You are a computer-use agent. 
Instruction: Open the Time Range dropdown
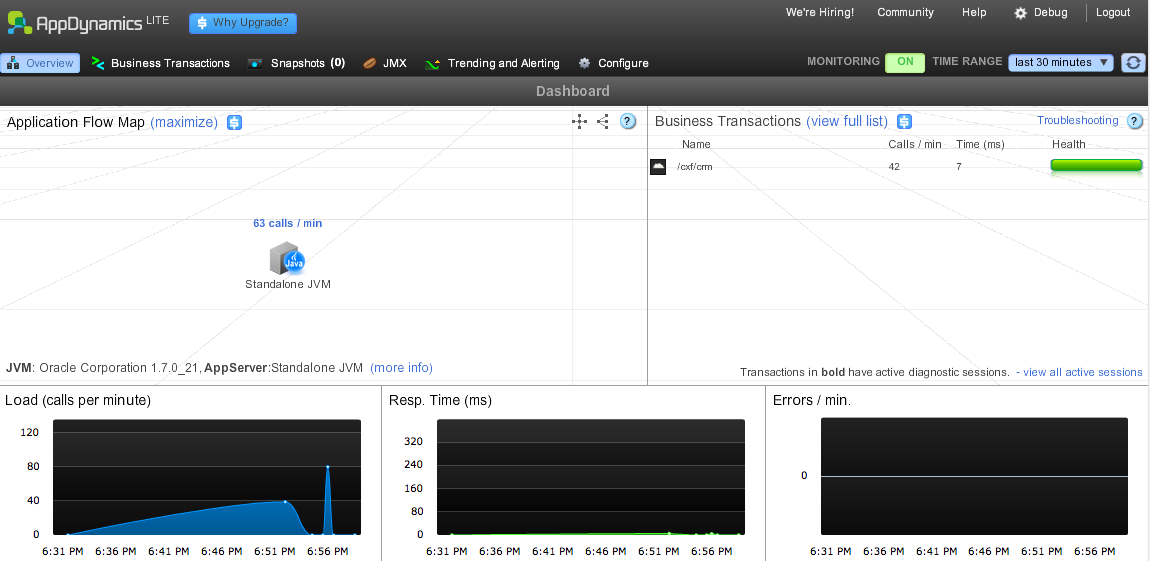pyautogui.click(x=1061, y=62)
